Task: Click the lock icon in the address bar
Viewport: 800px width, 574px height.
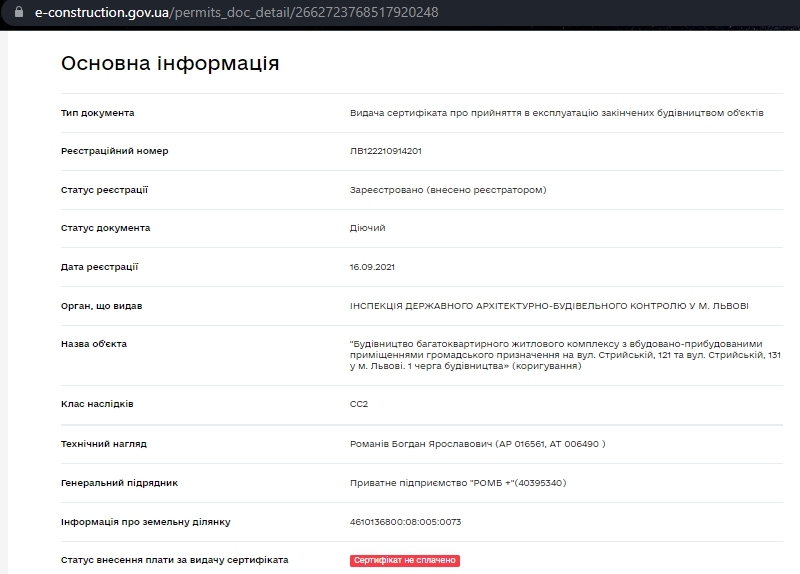Action: click(x=19, y=12)
